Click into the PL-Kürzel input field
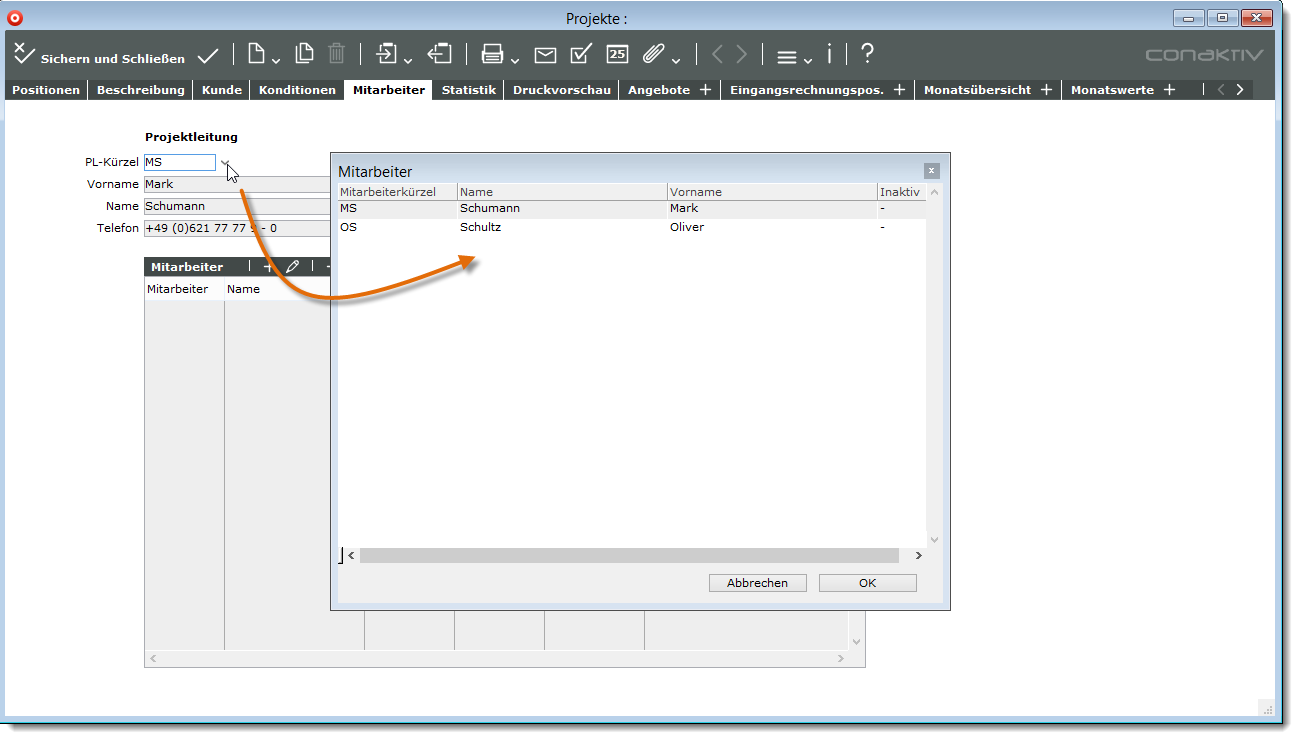1298x739 pixels. point(179,162)
